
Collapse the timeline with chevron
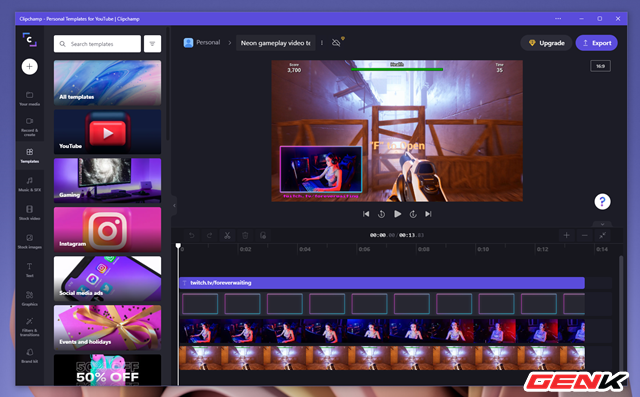point(602,224)
